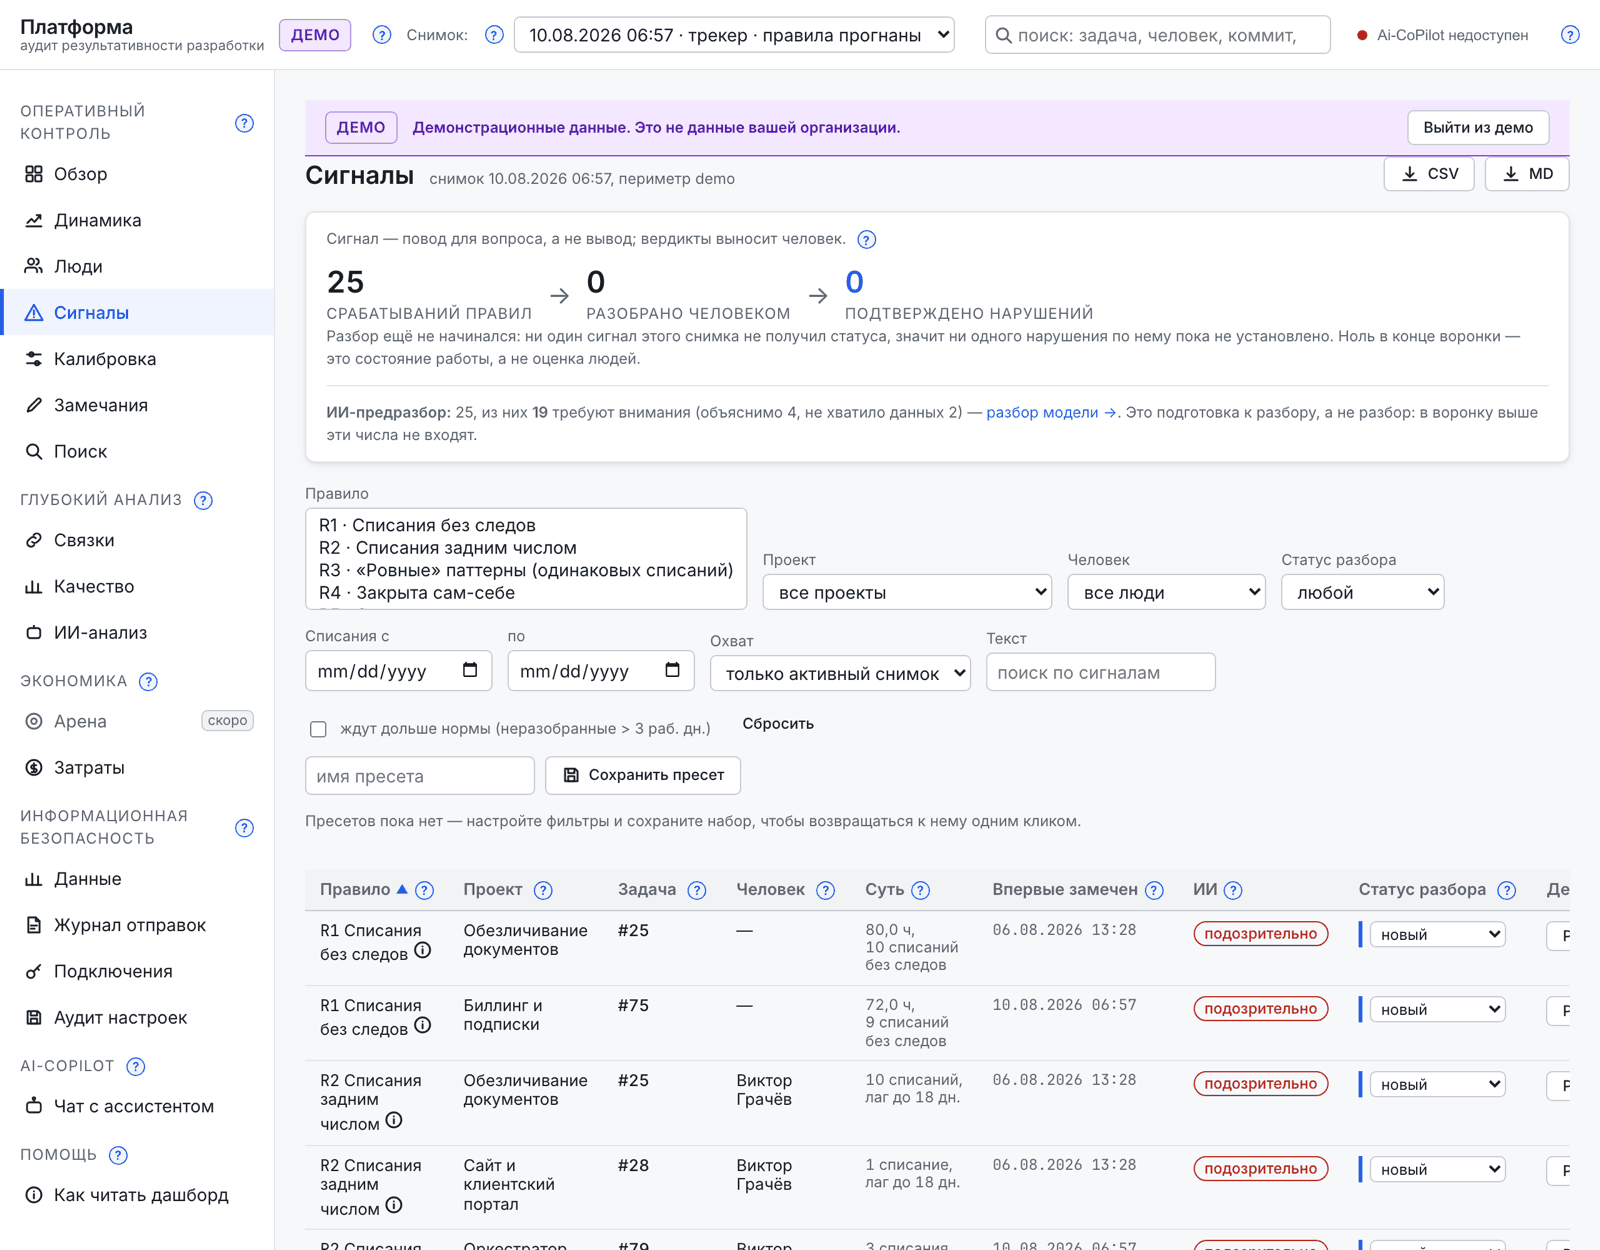
Task: Change status dropdown in the Биллинг и подписки row
Action: [1437, 1010]
